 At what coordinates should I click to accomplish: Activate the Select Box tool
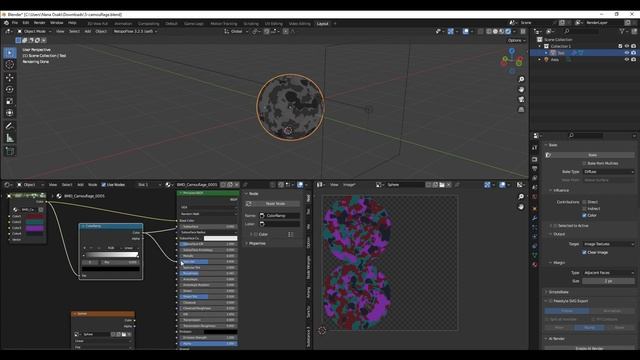point(10,53)
